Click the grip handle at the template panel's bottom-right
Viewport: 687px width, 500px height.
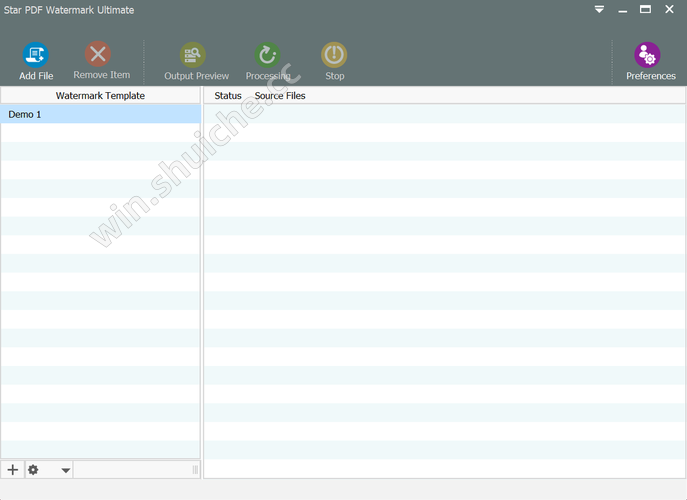(195, 470)
